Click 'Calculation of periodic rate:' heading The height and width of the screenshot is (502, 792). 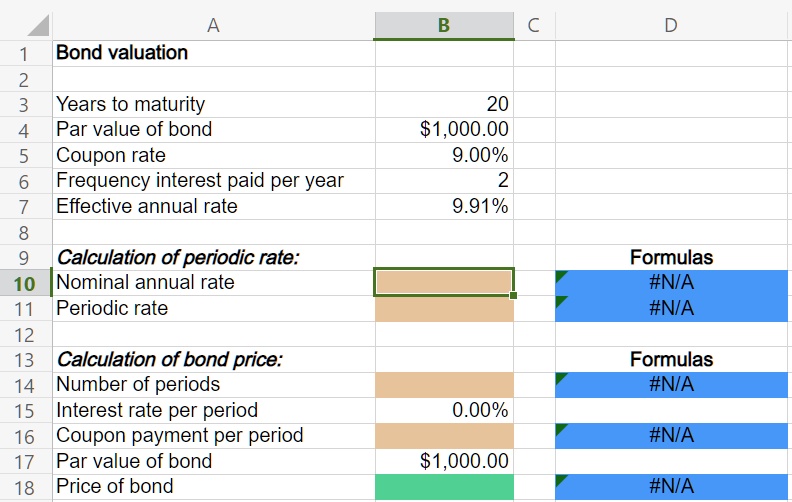[x=178, y=258]
